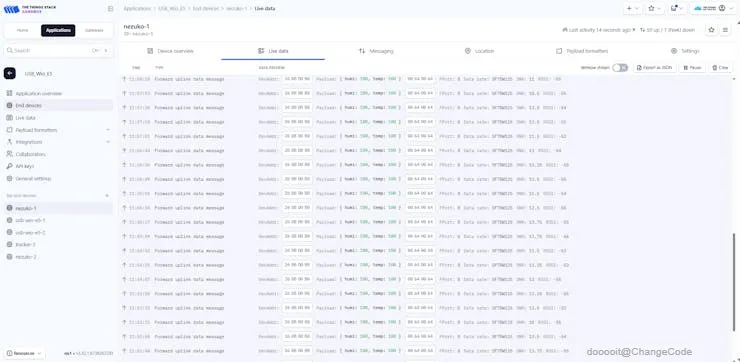Screen dimensions: 740x362
Task: Select the Live data device tab
Action: 273,51
